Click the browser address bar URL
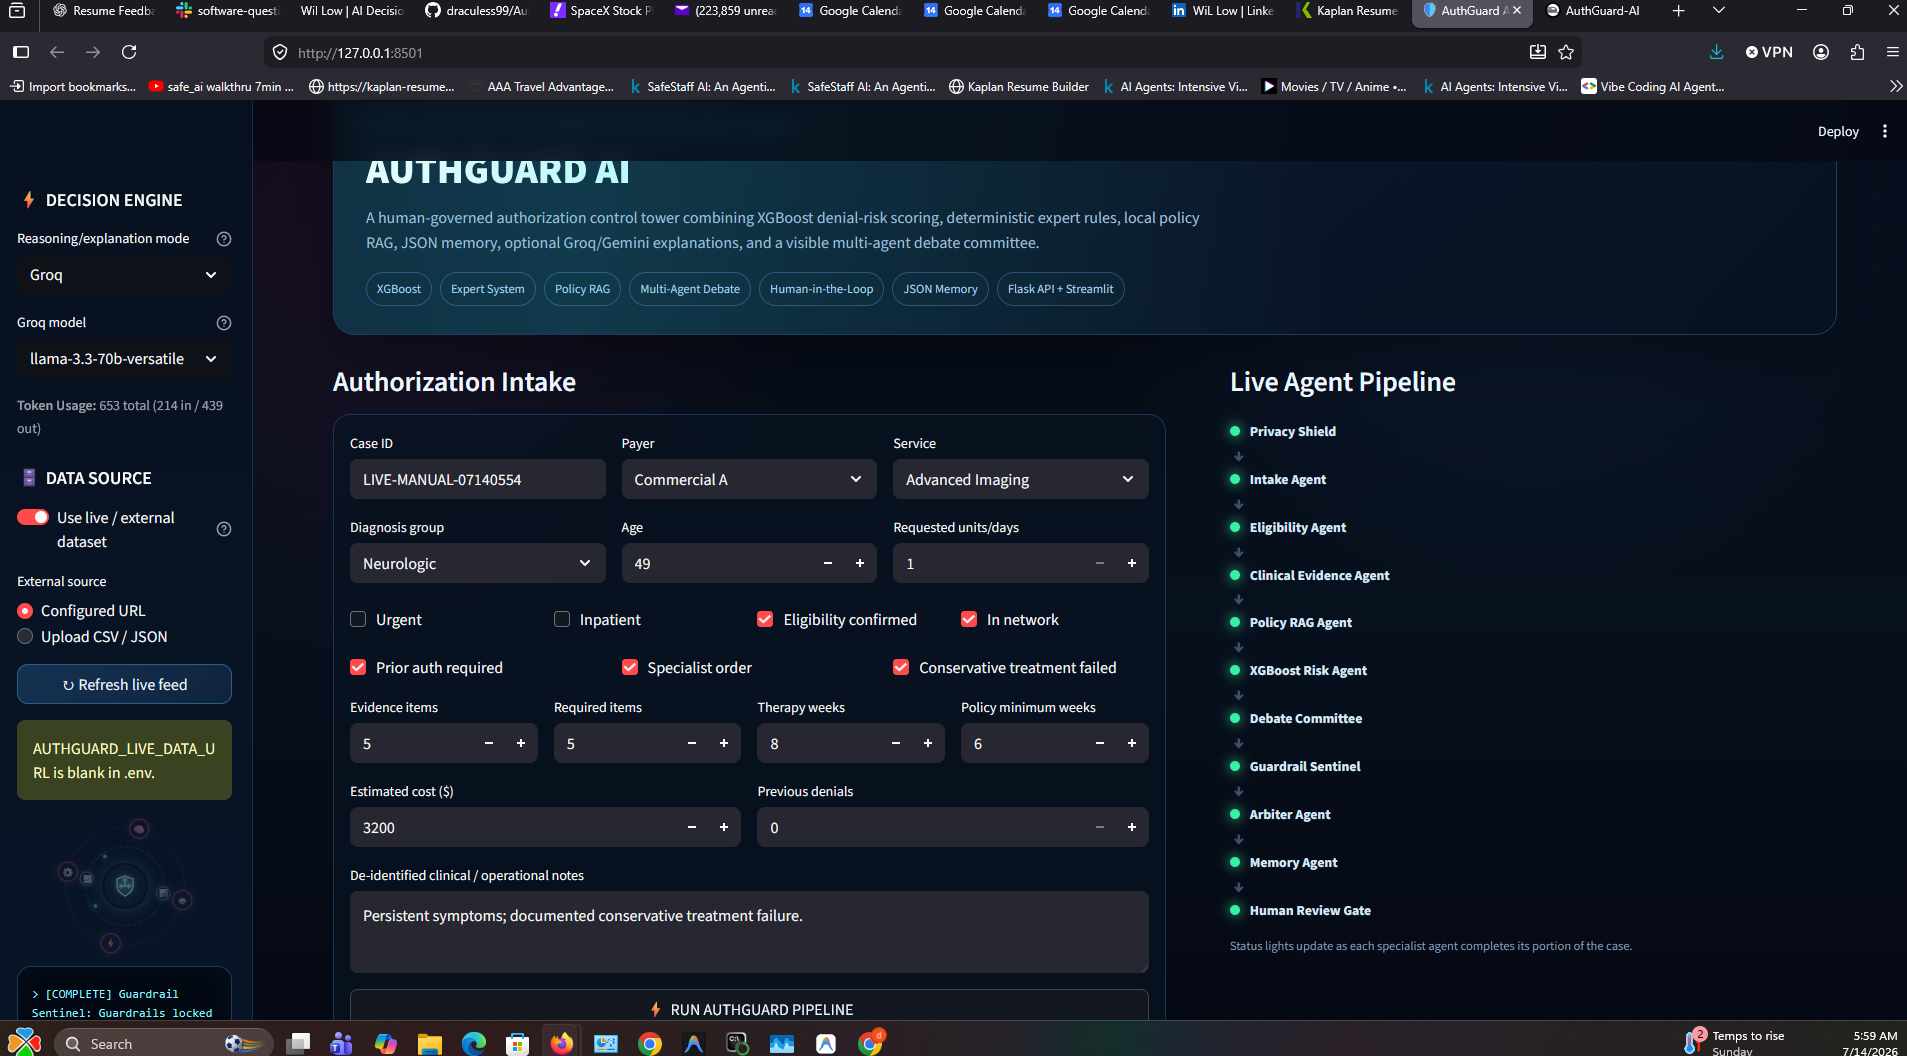This screenshot has width=1907, height=1056. [360, 53]
